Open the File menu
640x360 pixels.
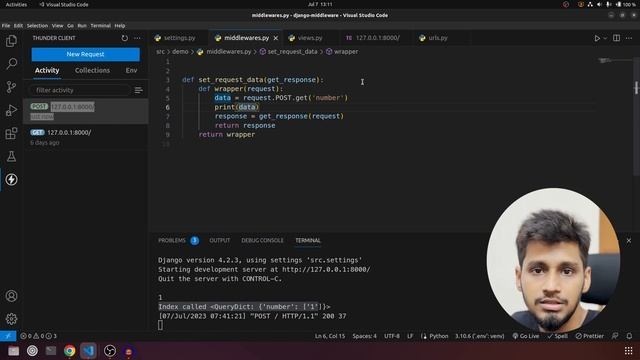pyautogui.click(x=6, y=25)
